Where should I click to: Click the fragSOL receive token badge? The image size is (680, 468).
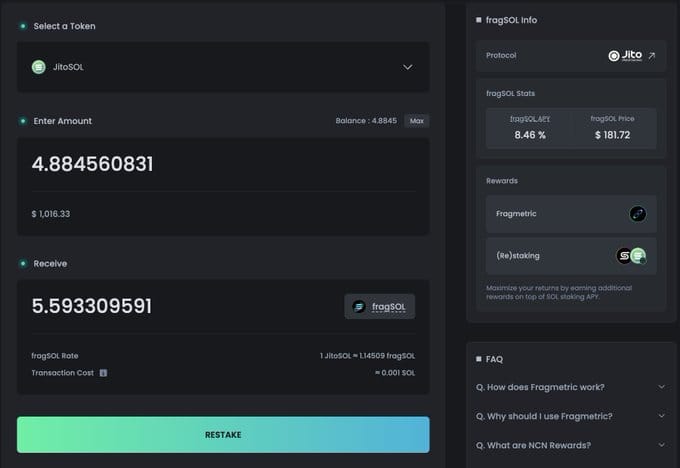tap(379, 307)
